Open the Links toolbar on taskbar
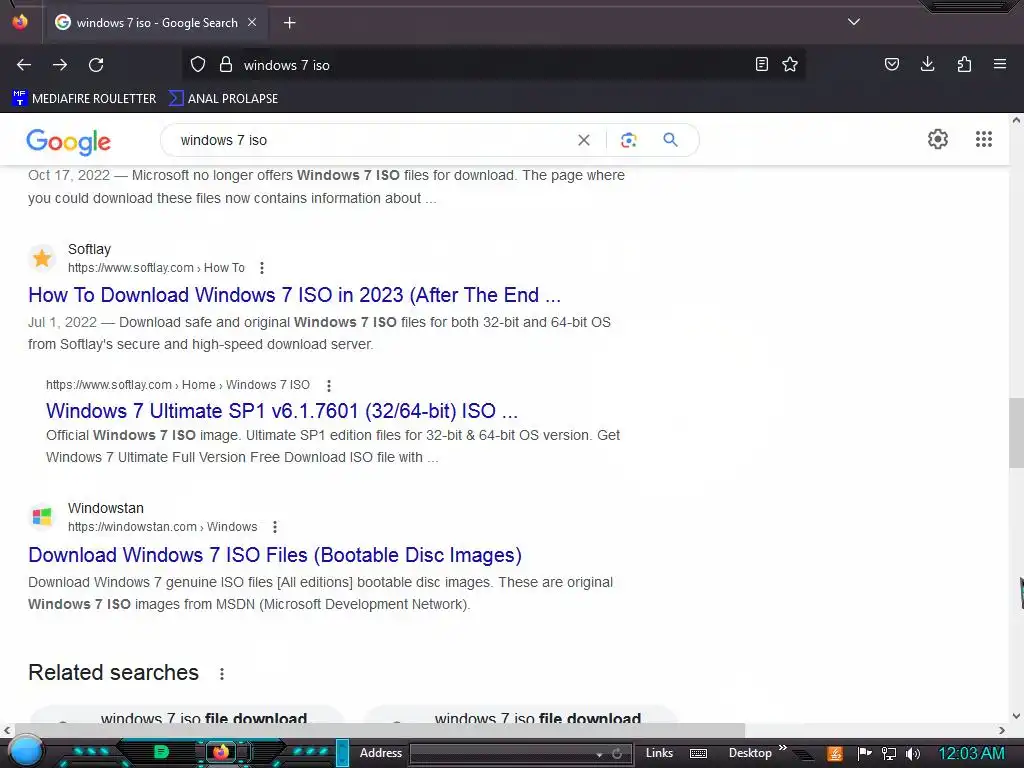The width and height of the screenshot is (1024, 768). (x=659, y=753)
